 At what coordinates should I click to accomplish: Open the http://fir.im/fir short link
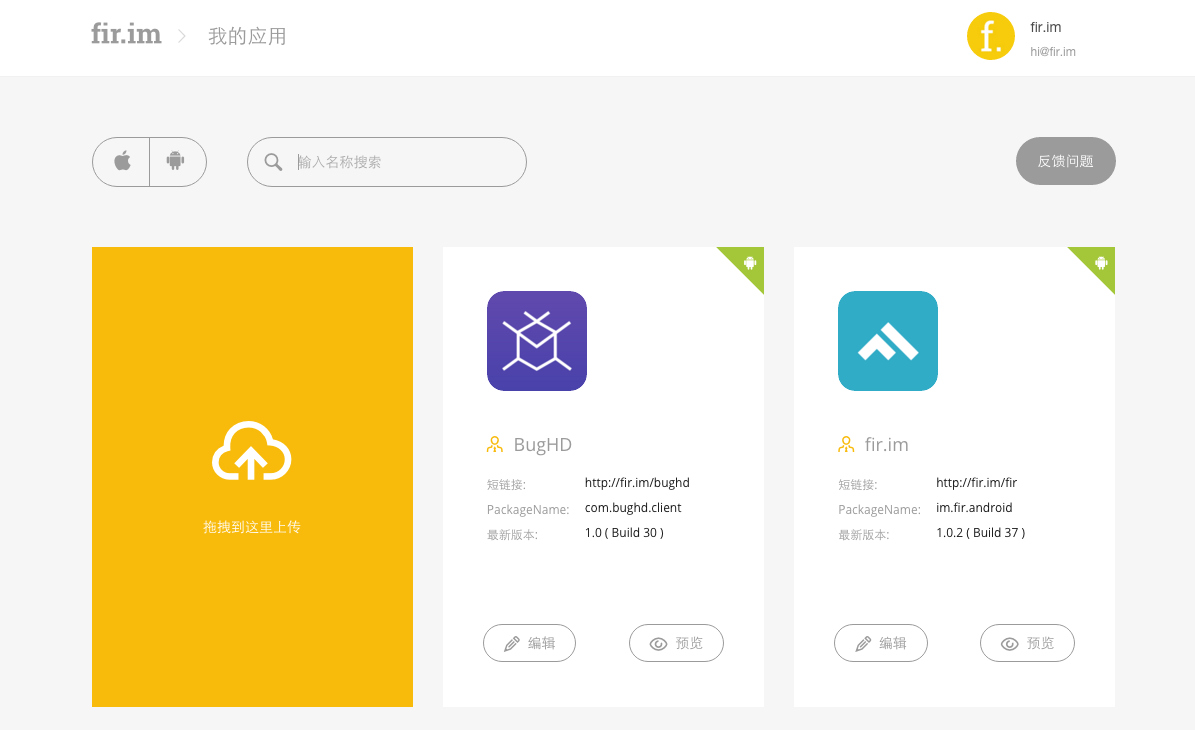(976, 482)
